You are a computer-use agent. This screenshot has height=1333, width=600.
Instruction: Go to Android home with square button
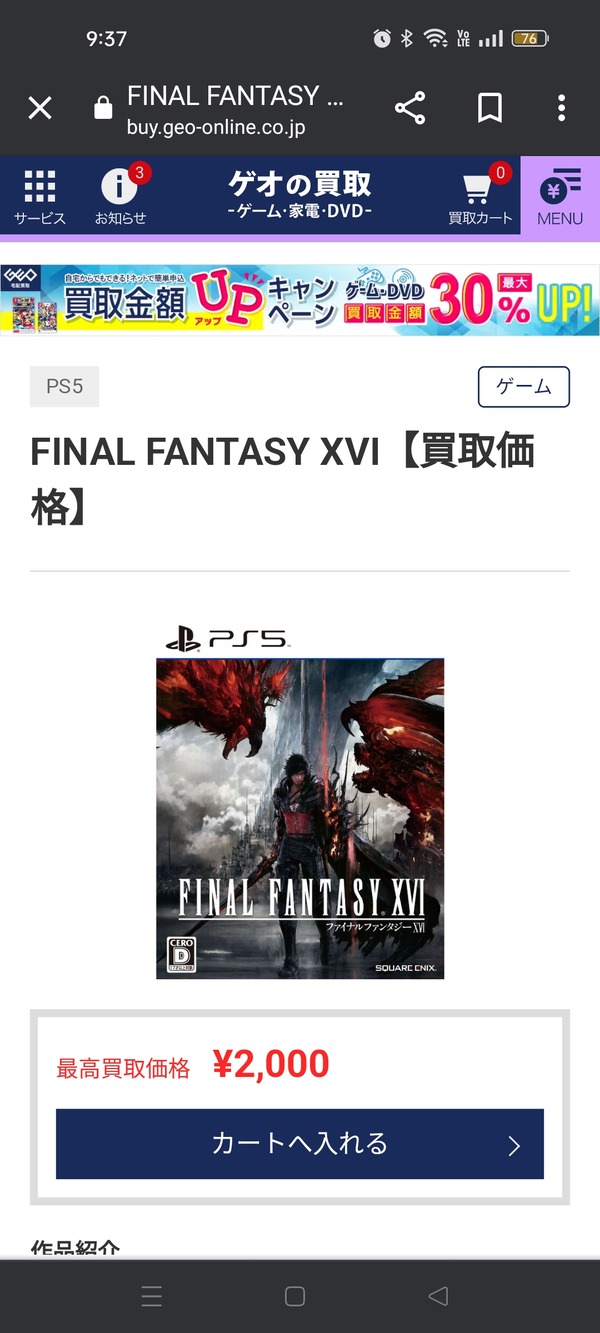[295, 1297]
